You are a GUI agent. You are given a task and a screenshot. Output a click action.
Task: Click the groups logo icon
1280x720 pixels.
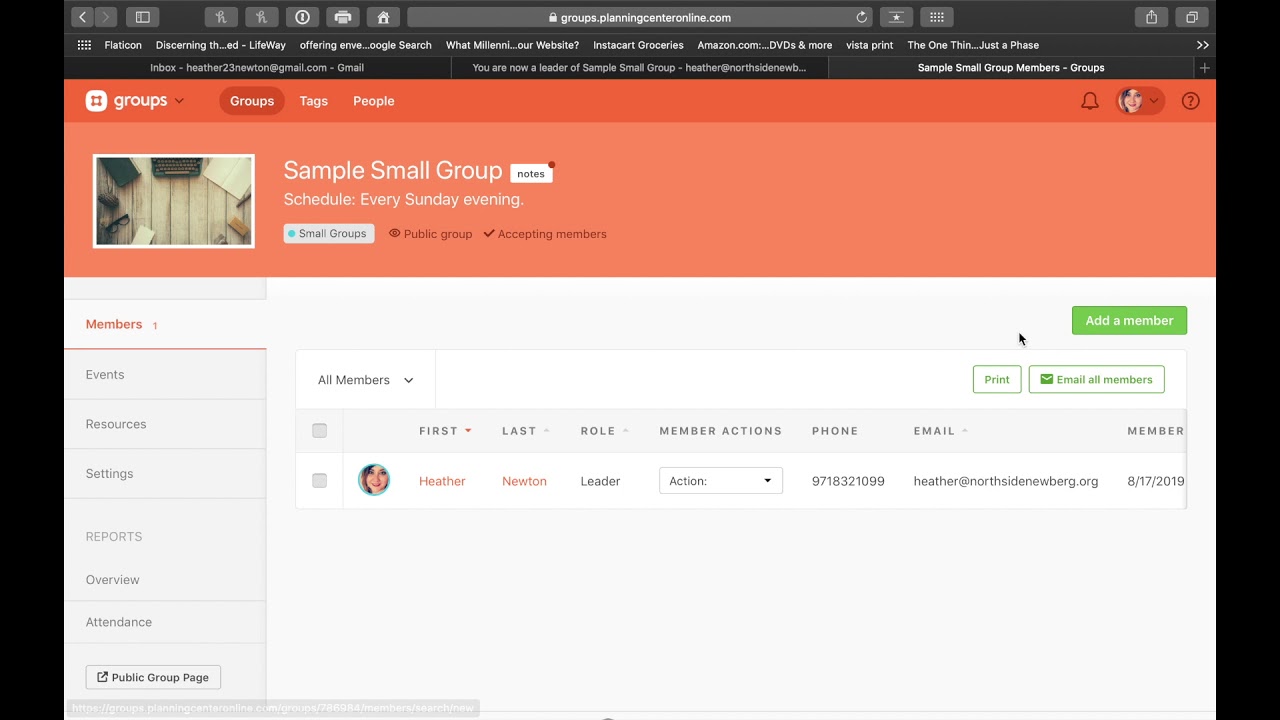point(96,101)
